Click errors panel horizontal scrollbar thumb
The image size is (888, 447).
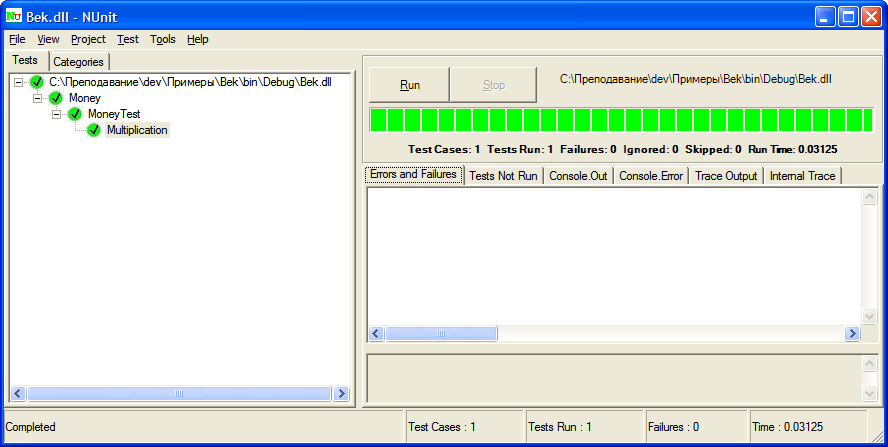[441, 334]
